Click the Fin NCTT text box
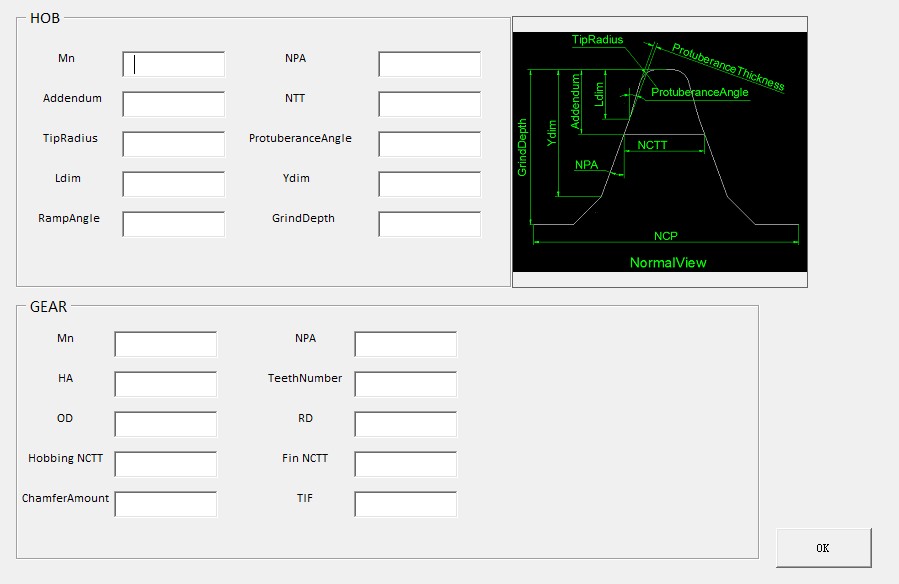 point(405,464)
